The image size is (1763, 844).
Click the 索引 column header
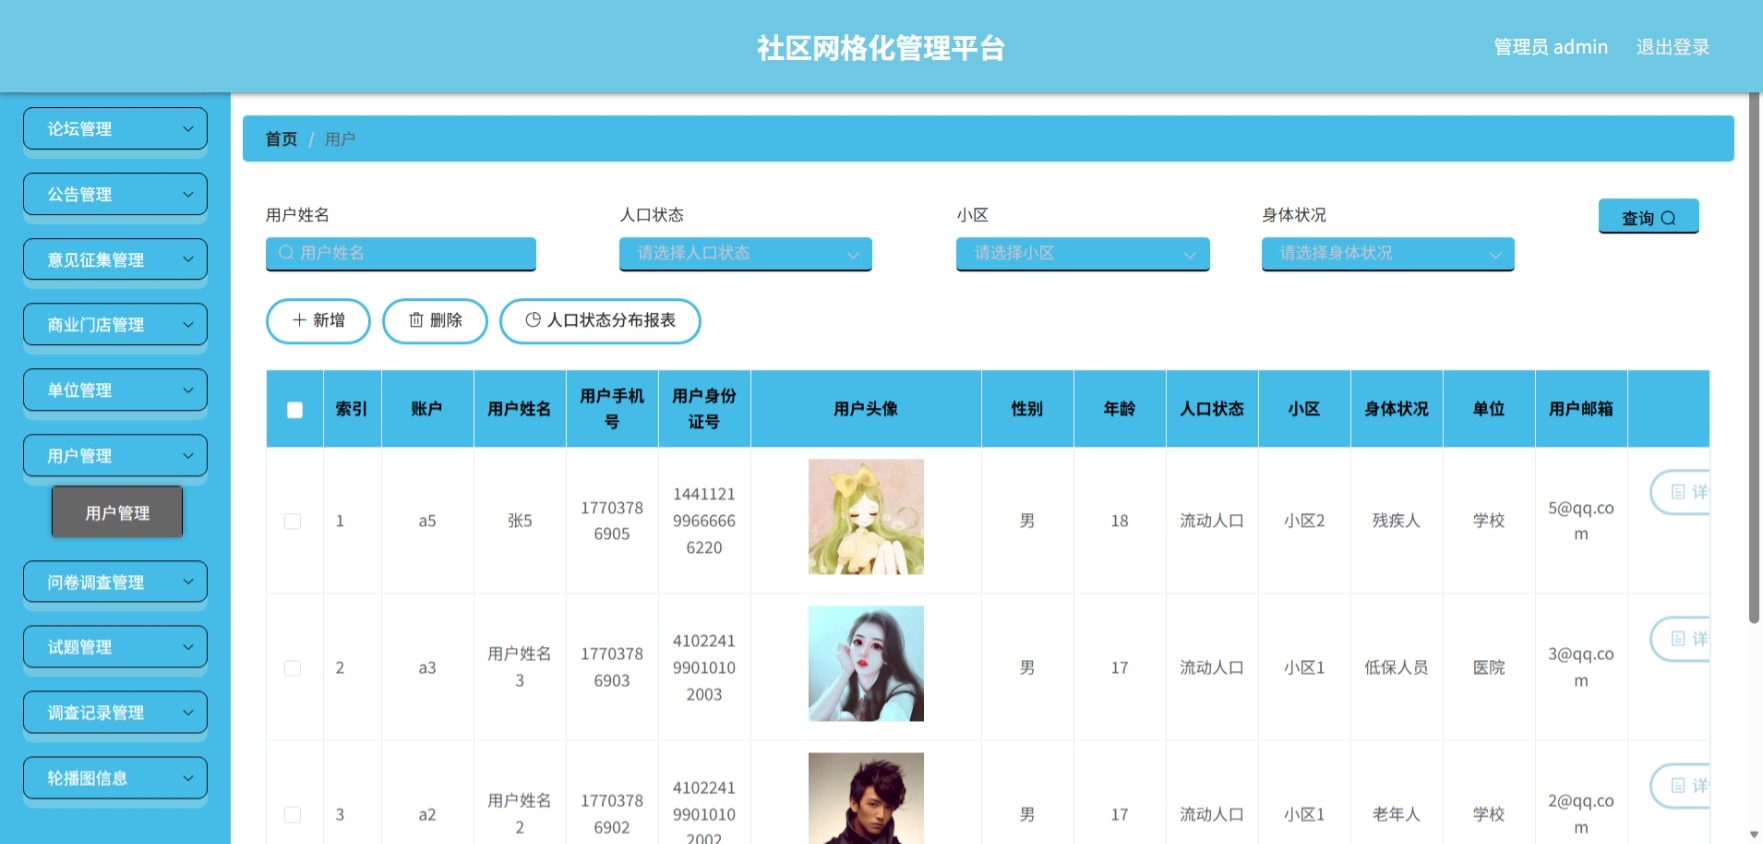point(351,409)
